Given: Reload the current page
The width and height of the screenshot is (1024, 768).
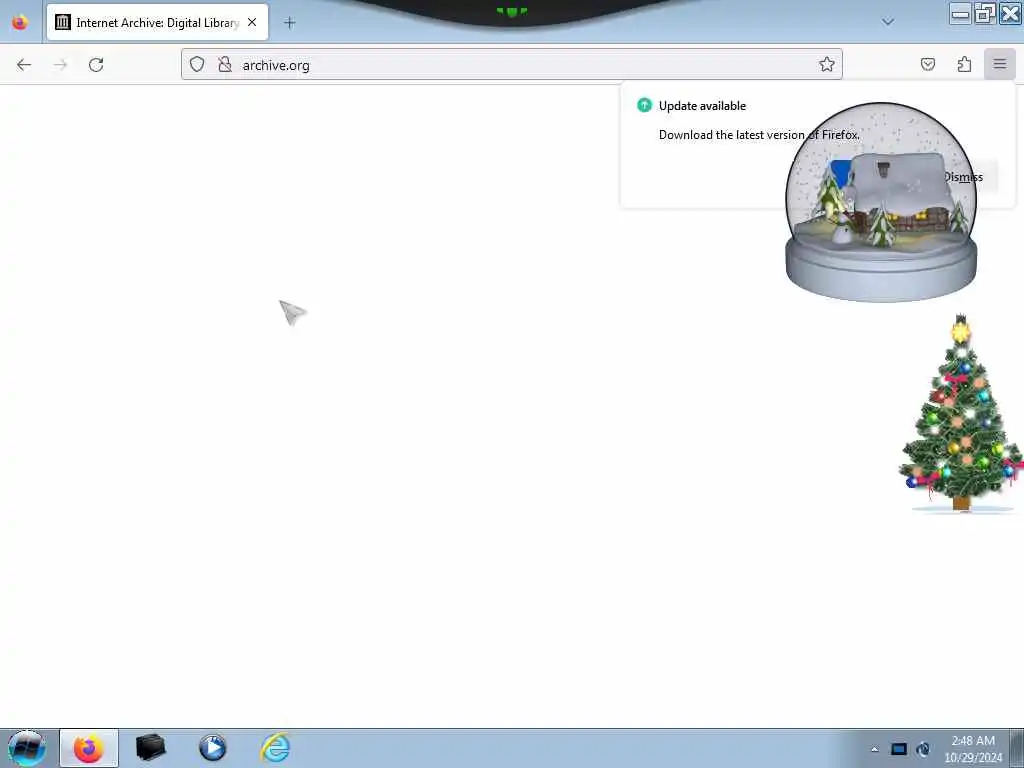Looking at the screenshot, I should [96, 65].
